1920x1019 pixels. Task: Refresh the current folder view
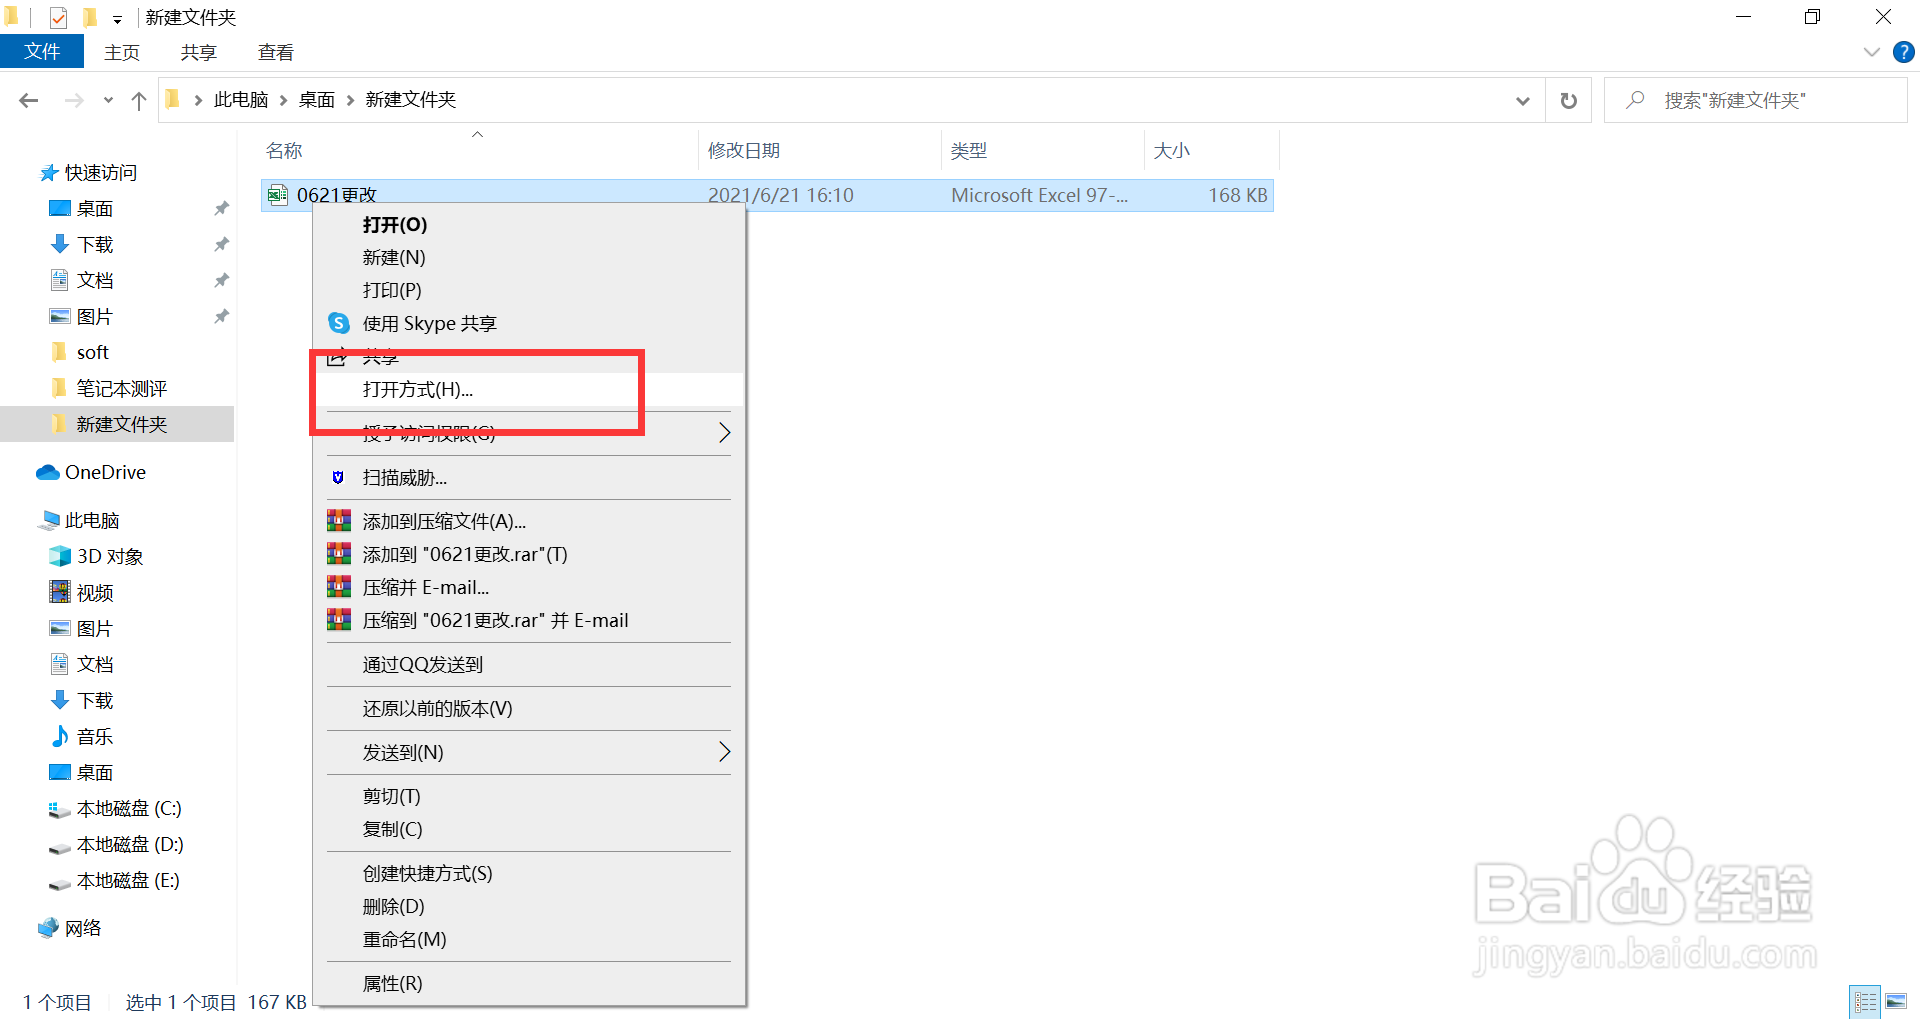click(x=1569, y=100)
